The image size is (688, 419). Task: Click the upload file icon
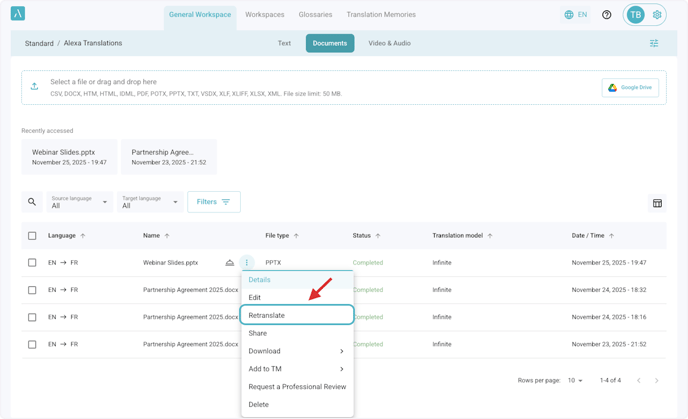(35, 87)
